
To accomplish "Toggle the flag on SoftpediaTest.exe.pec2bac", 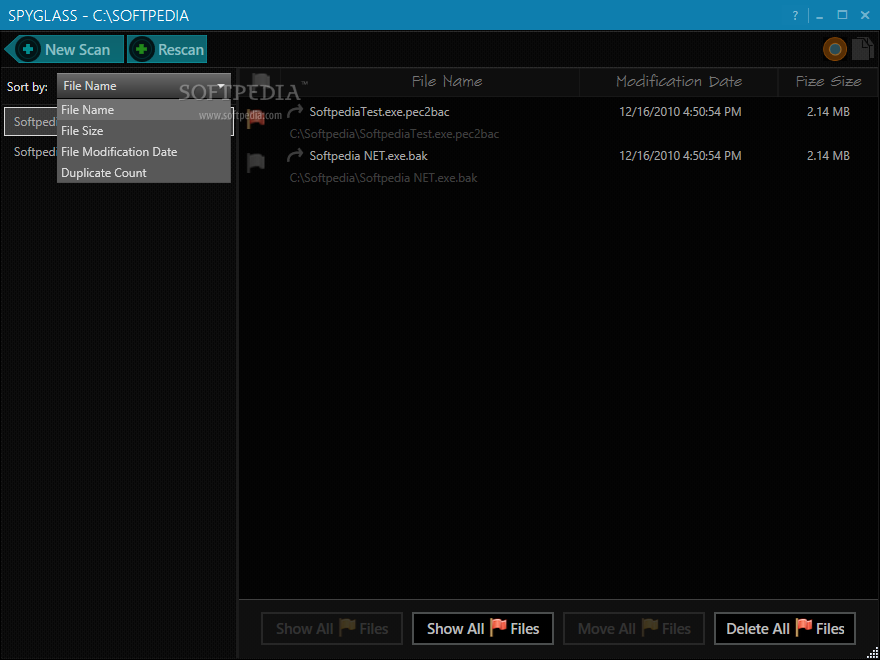I will pos(255,119).
